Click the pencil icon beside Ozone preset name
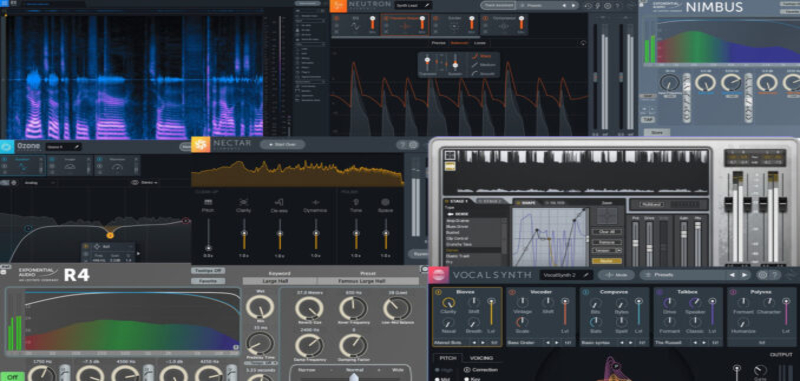 [77, 147]
